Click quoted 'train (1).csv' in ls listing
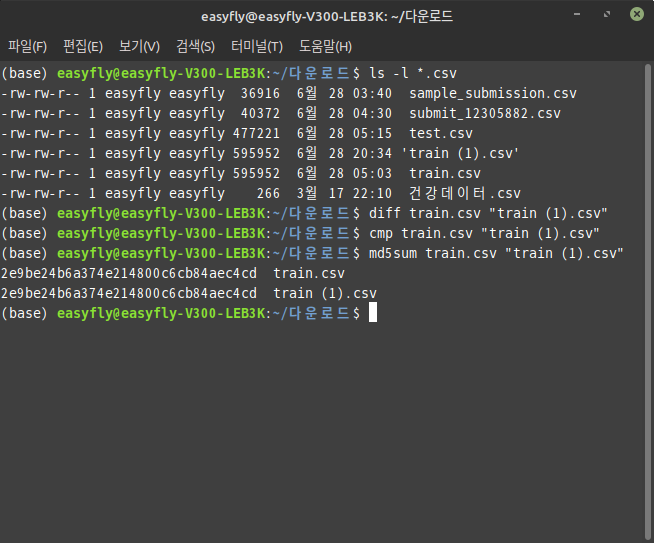The width and height of the screenshot is (654, 543). pyautogui.click(x=460, y=153)
